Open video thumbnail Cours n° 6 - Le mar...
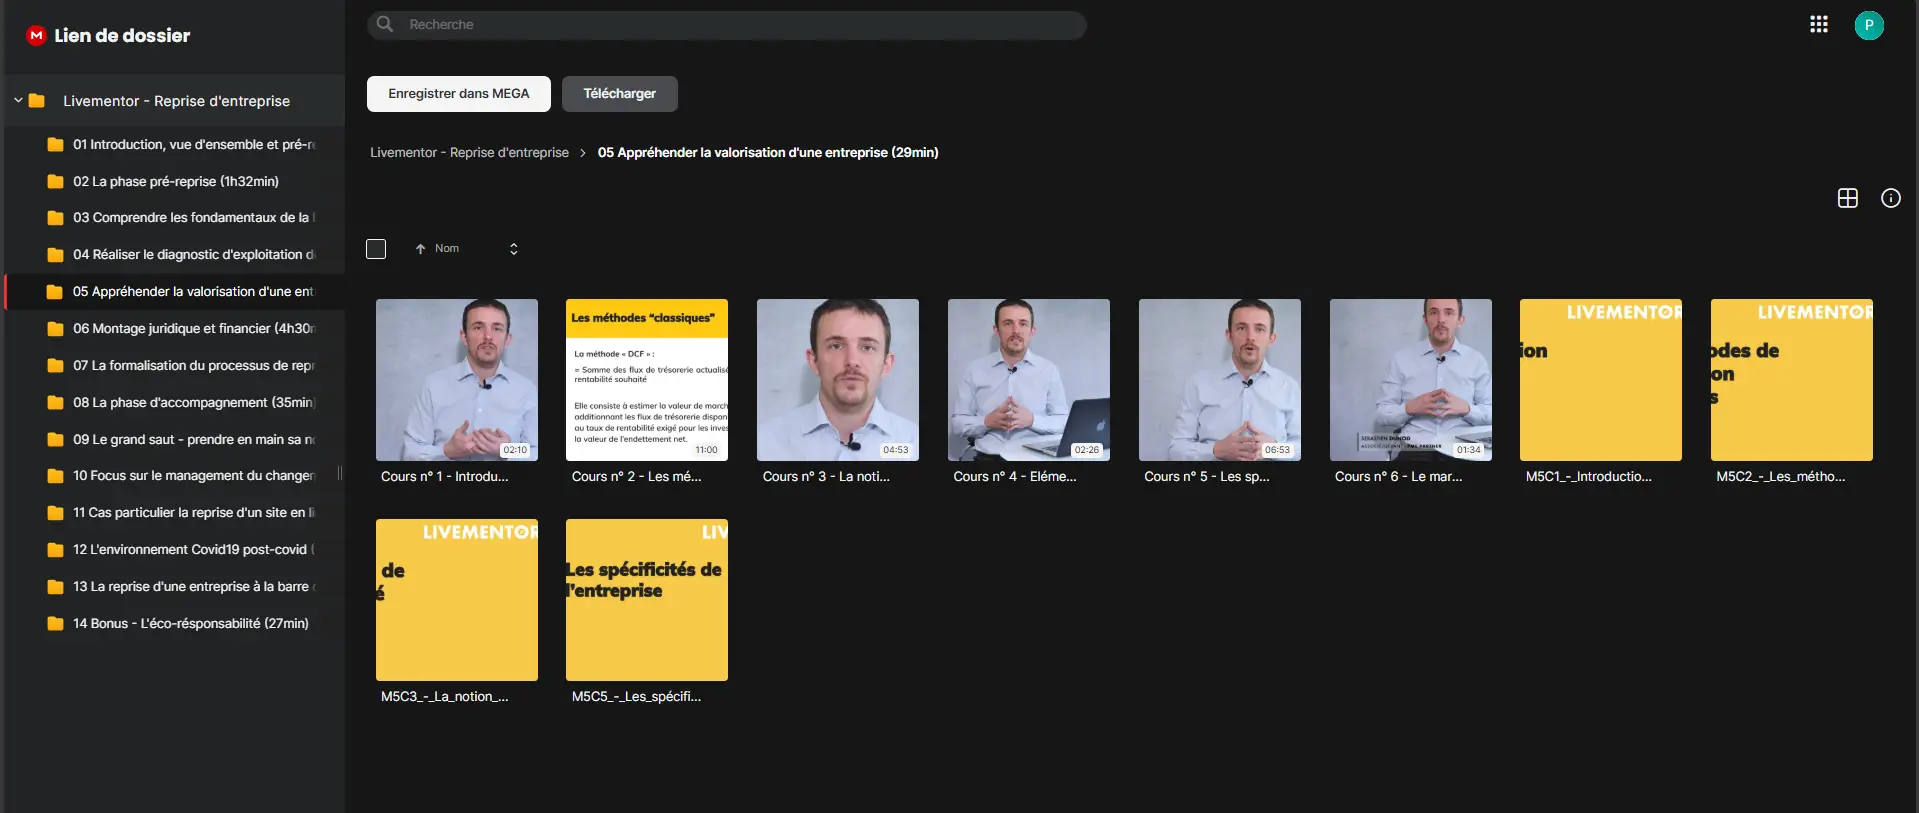Viewport: 1919px width, 813px height. point(1411,380)
